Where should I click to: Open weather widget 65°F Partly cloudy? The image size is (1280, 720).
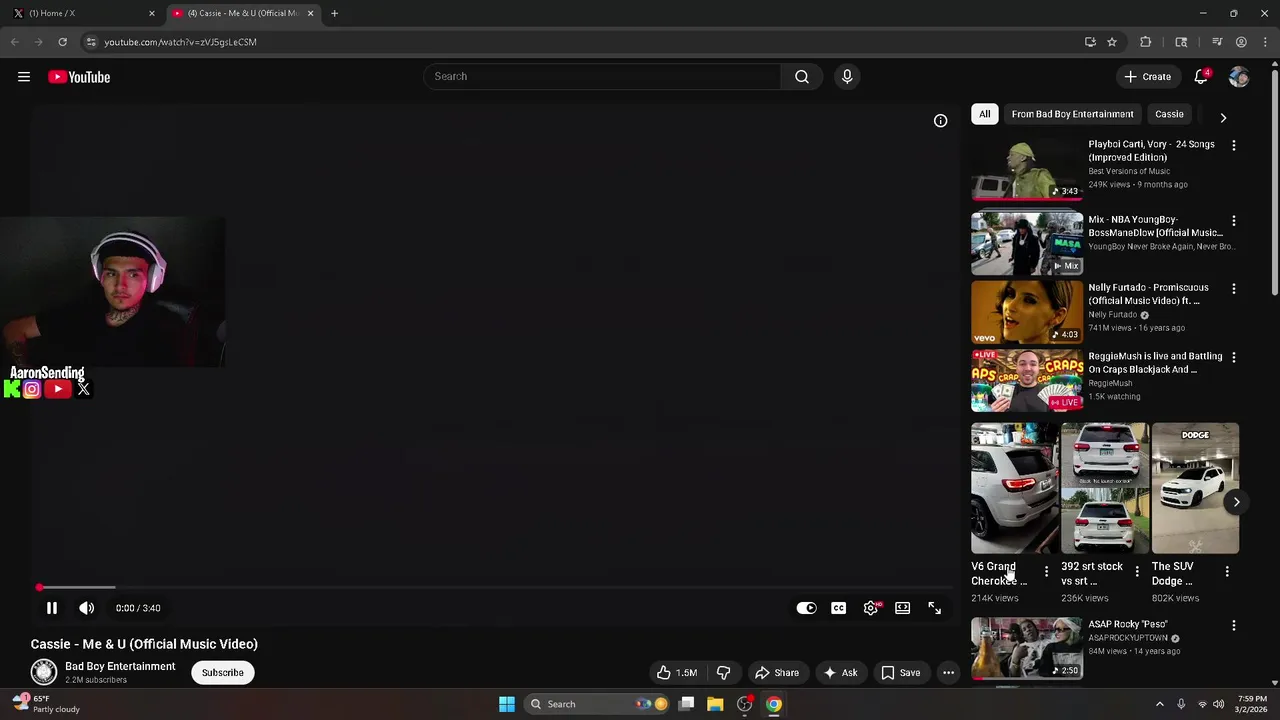(46, 704)
